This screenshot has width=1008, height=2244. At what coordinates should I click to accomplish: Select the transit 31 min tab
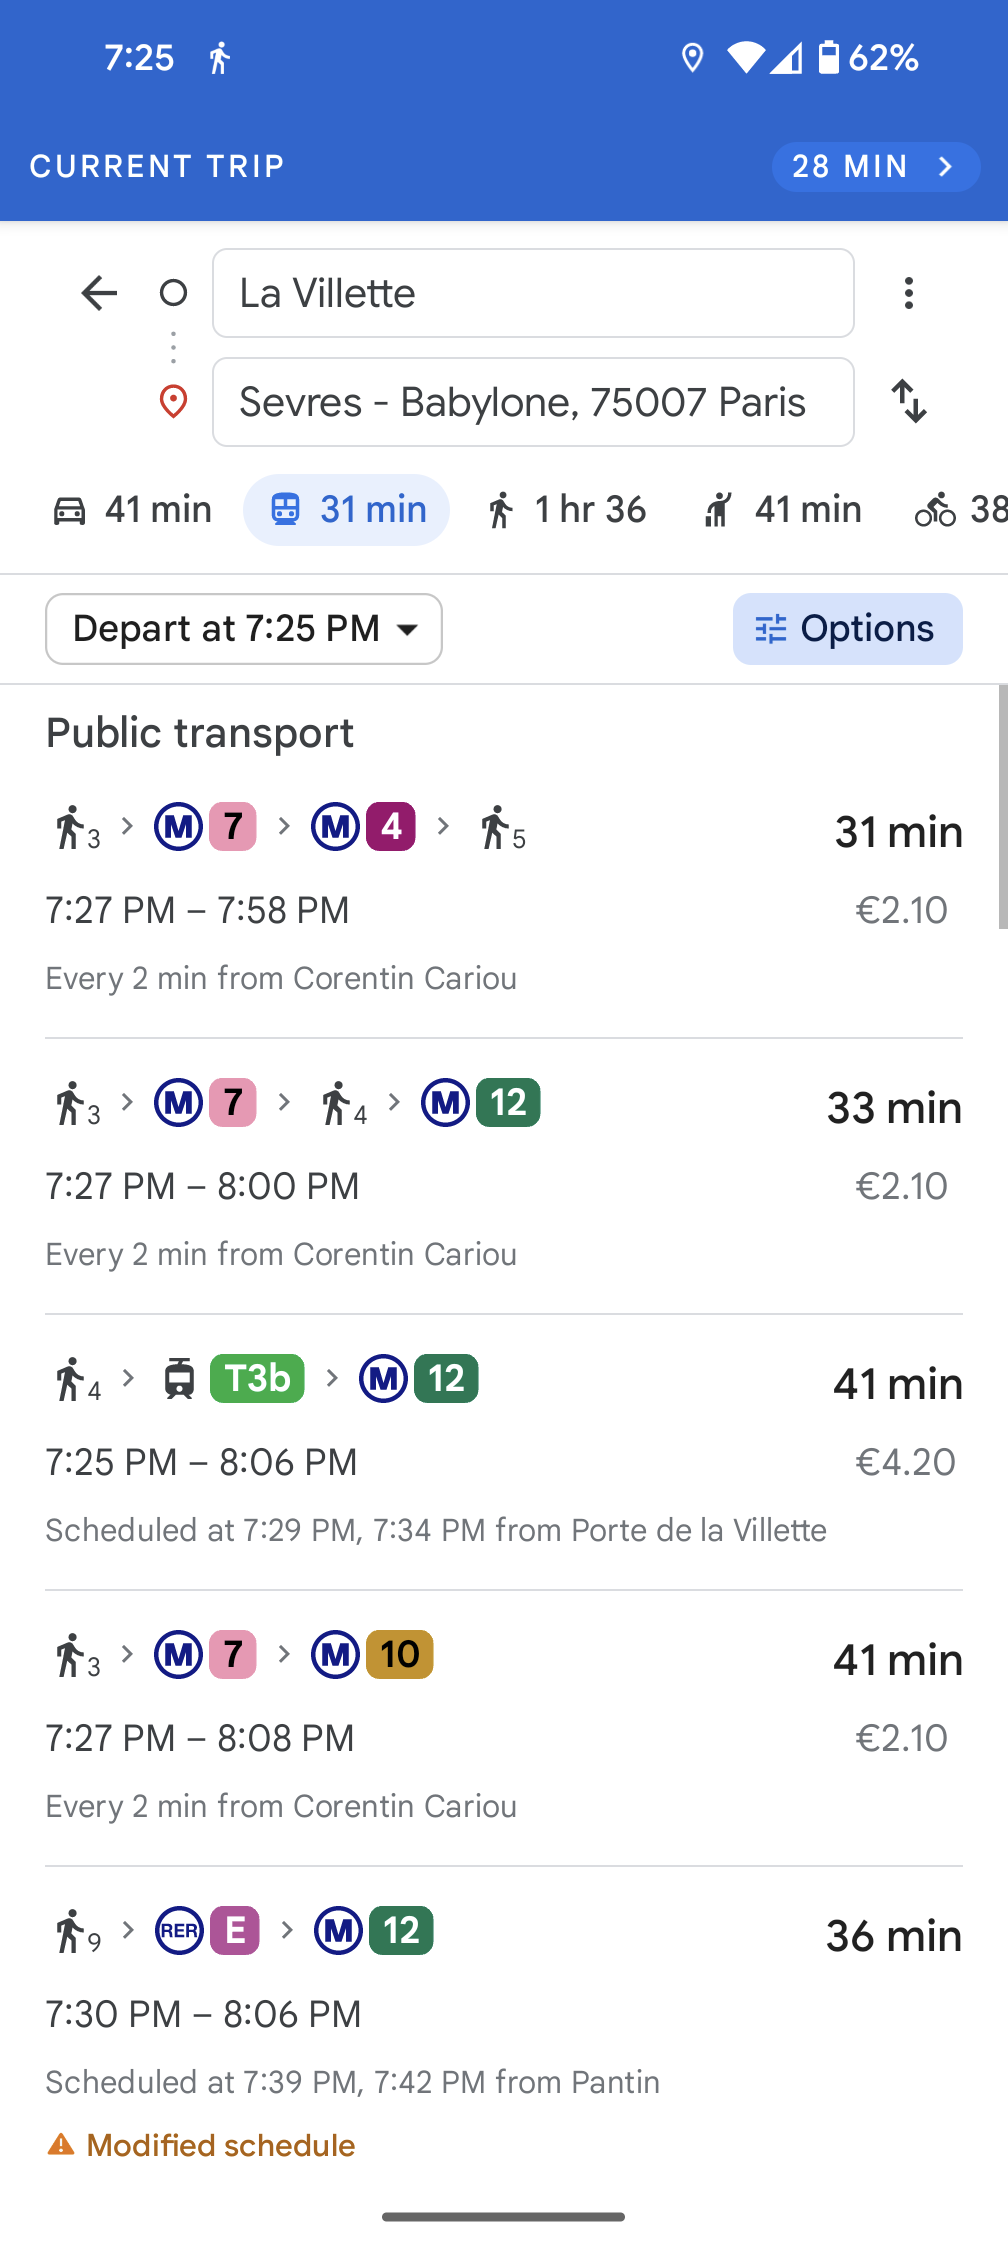point(346,510)
